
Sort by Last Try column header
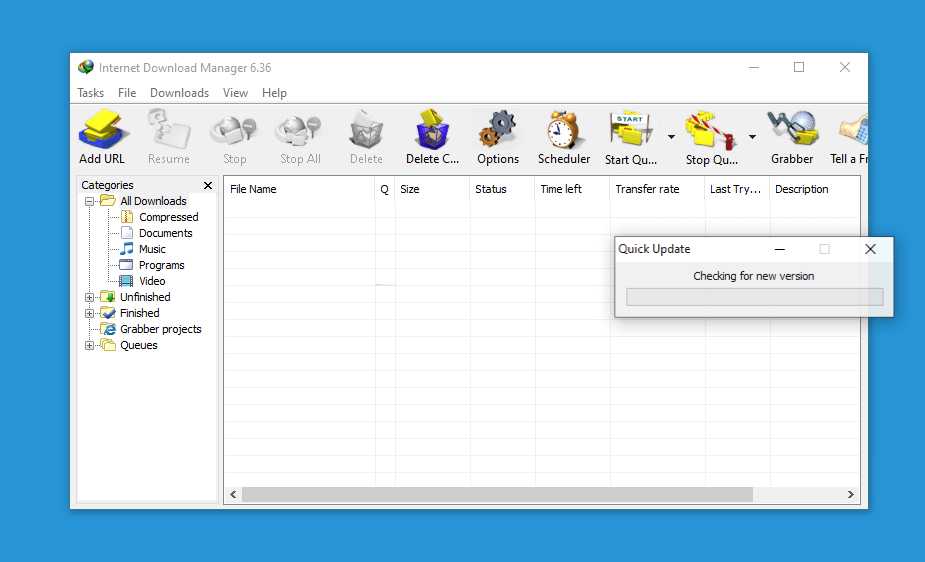click(x=737, y=189)
